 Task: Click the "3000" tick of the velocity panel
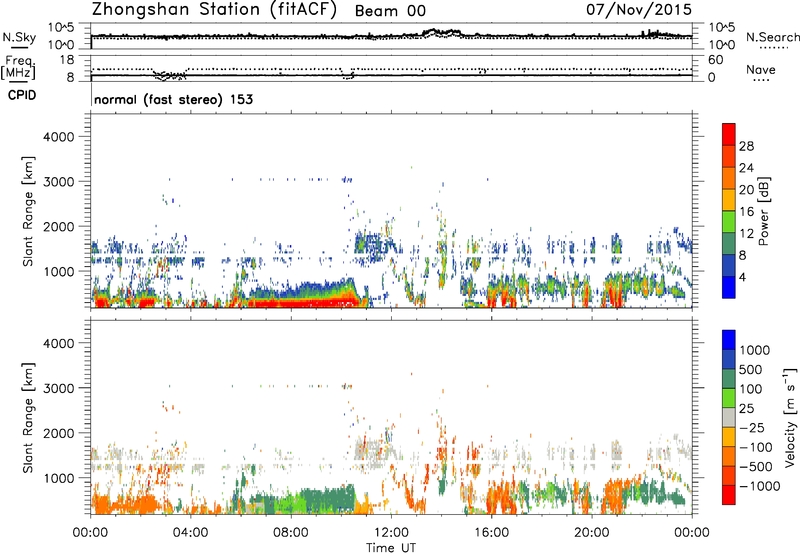59,388
